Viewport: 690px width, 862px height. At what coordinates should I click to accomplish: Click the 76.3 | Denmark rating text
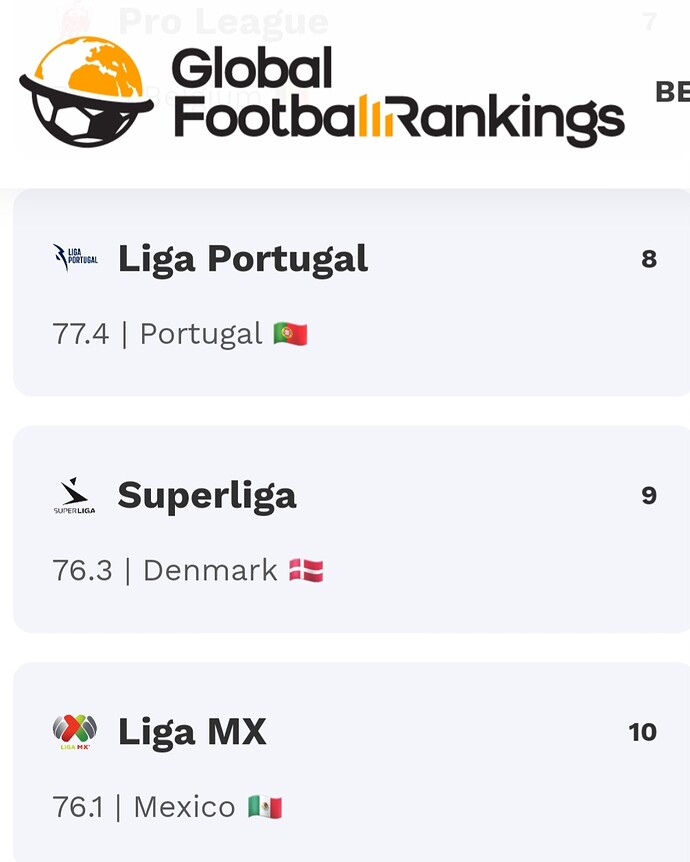pos(165,571)
